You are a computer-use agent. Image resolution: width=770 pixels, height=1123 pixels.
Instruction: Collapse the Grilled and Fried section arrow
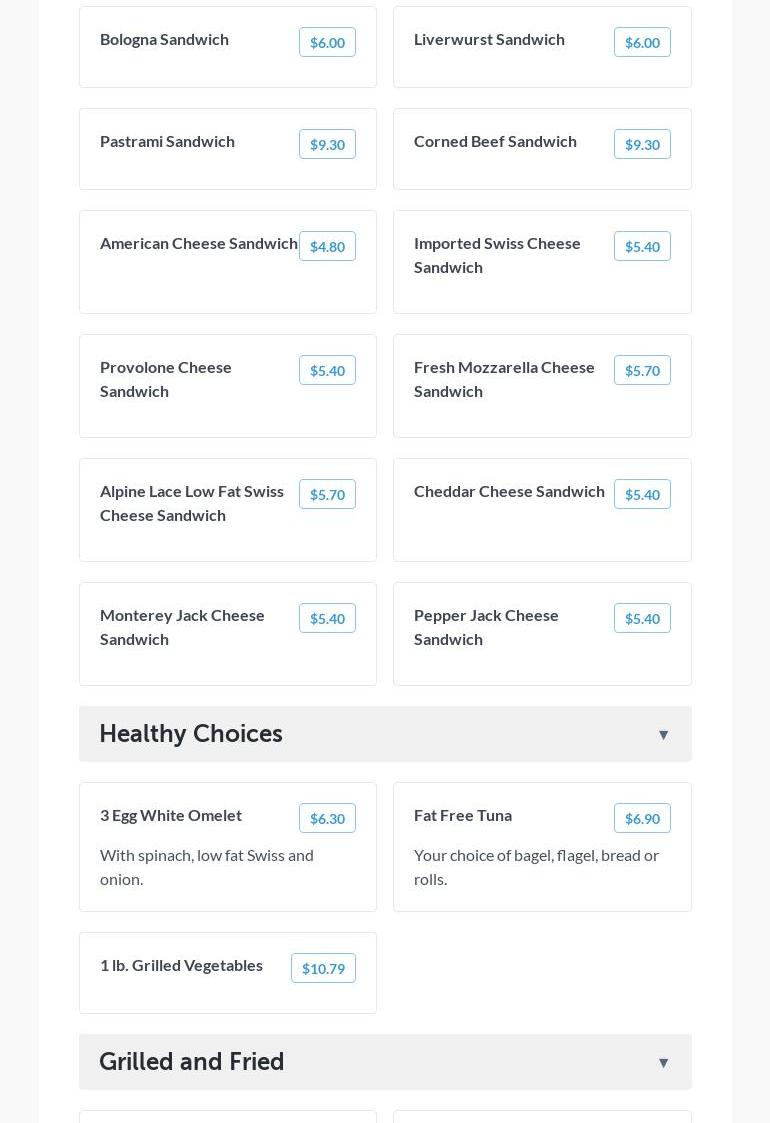click(x=663, y=1063)
